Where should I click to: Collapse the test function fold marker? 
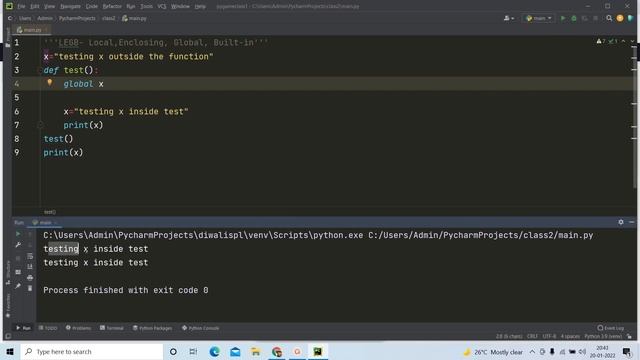pyautogui.click(x=40, y=70)
